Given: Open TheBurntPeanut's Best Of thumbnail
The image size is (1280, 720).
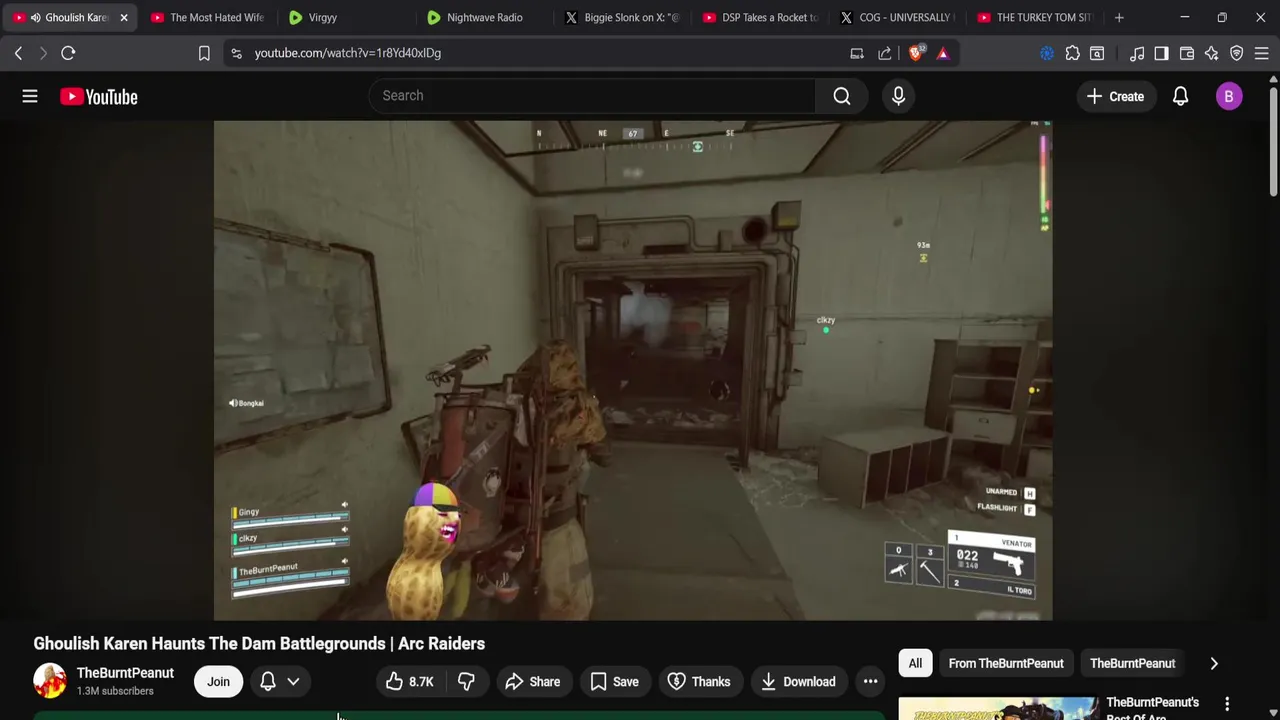Looking at the screenshot, I should (998, 709).
